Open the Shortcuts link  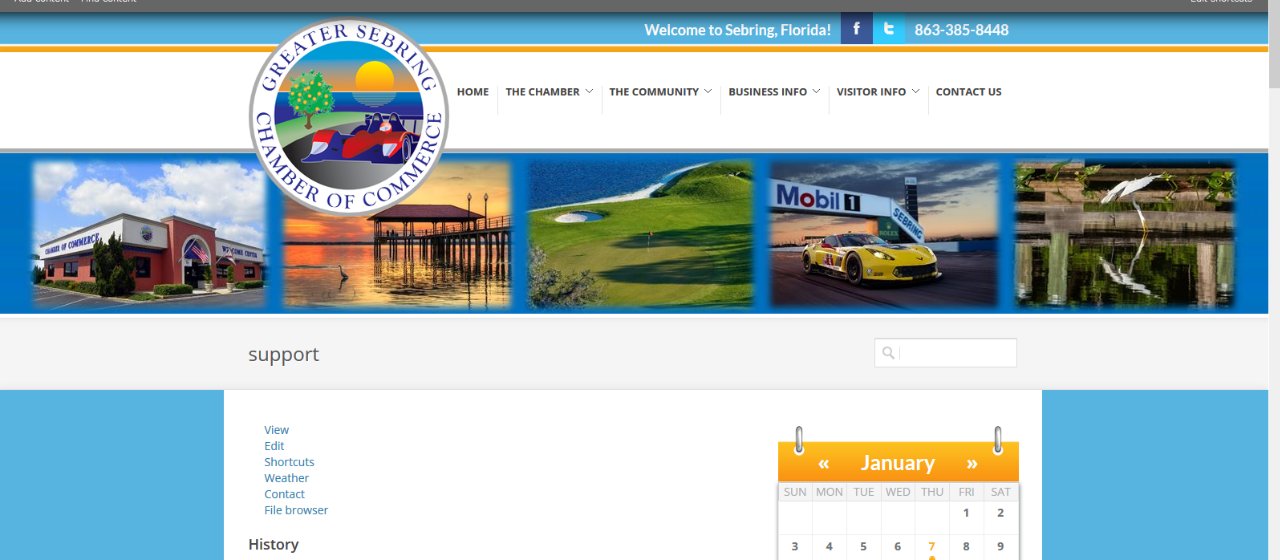coord(289,462)
